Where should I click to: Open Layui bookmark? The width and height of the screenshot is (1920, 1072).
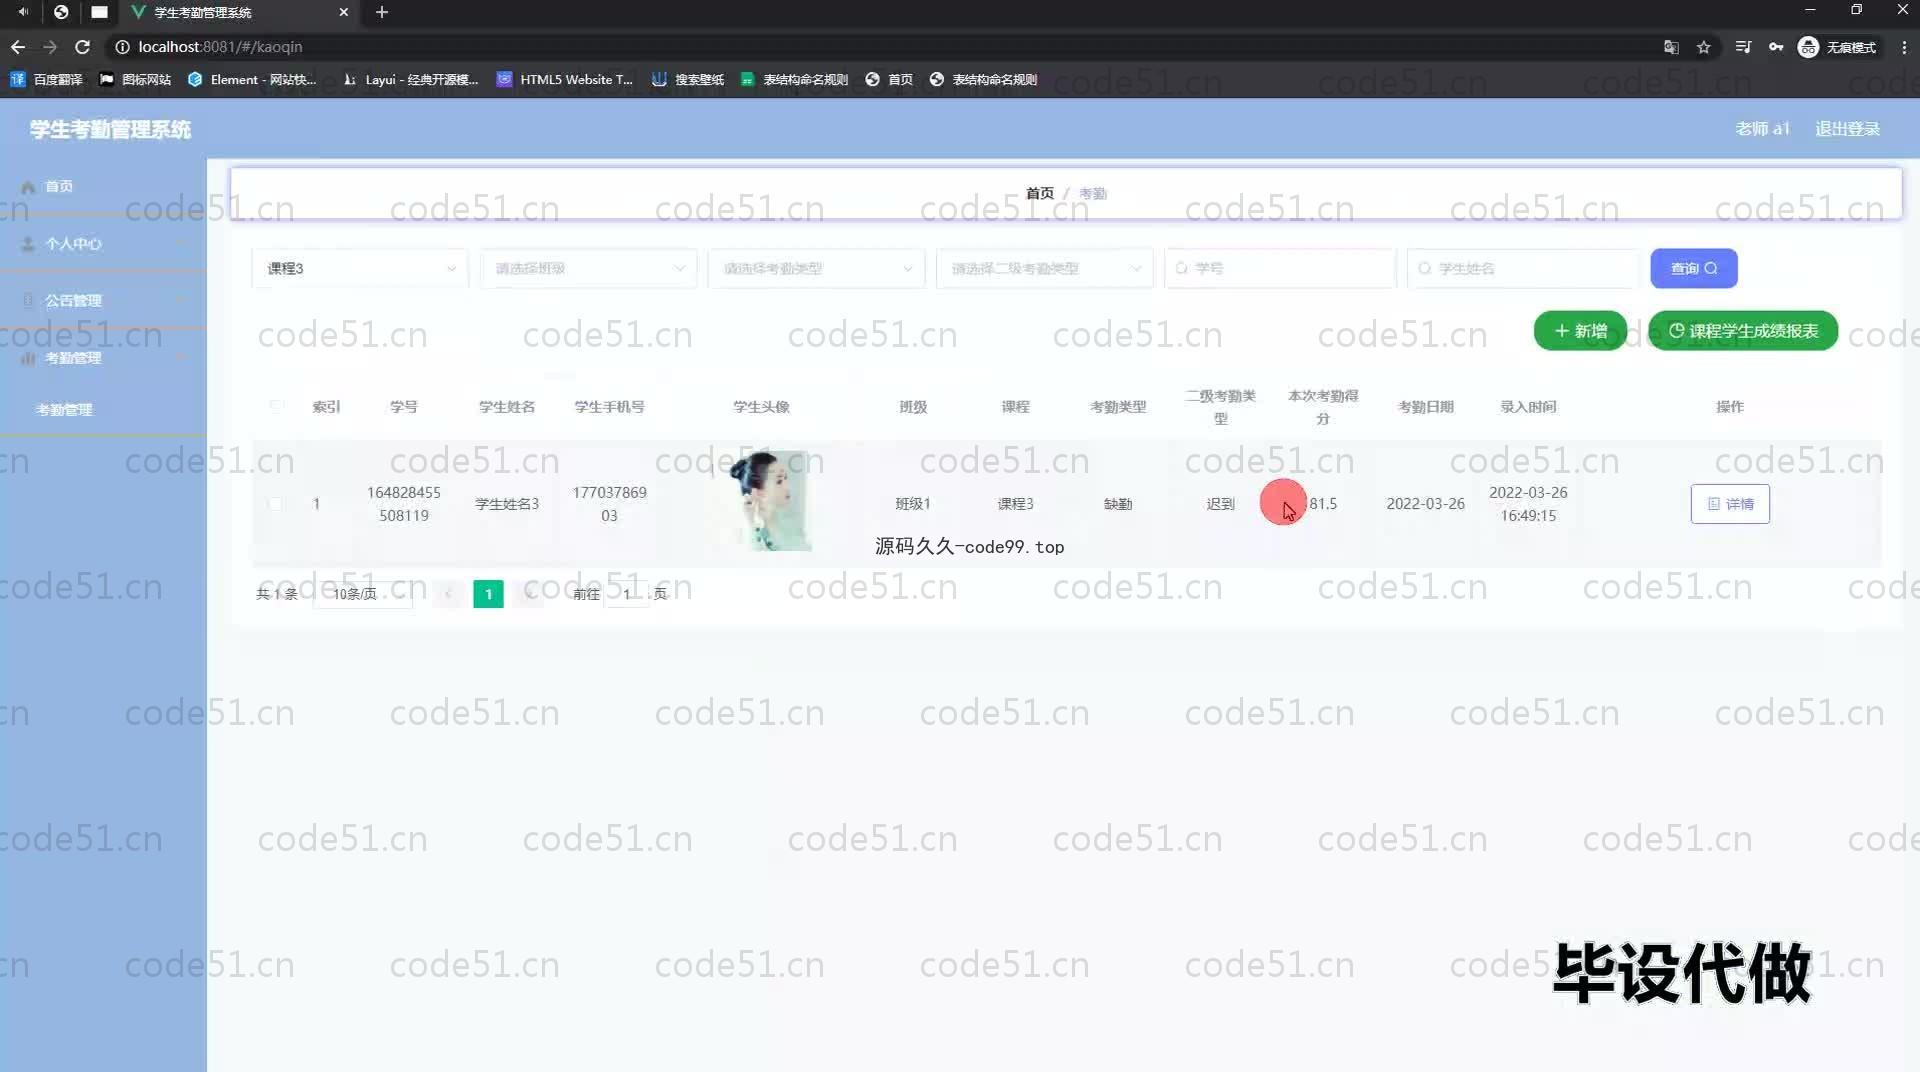click(x=410, y=79)
